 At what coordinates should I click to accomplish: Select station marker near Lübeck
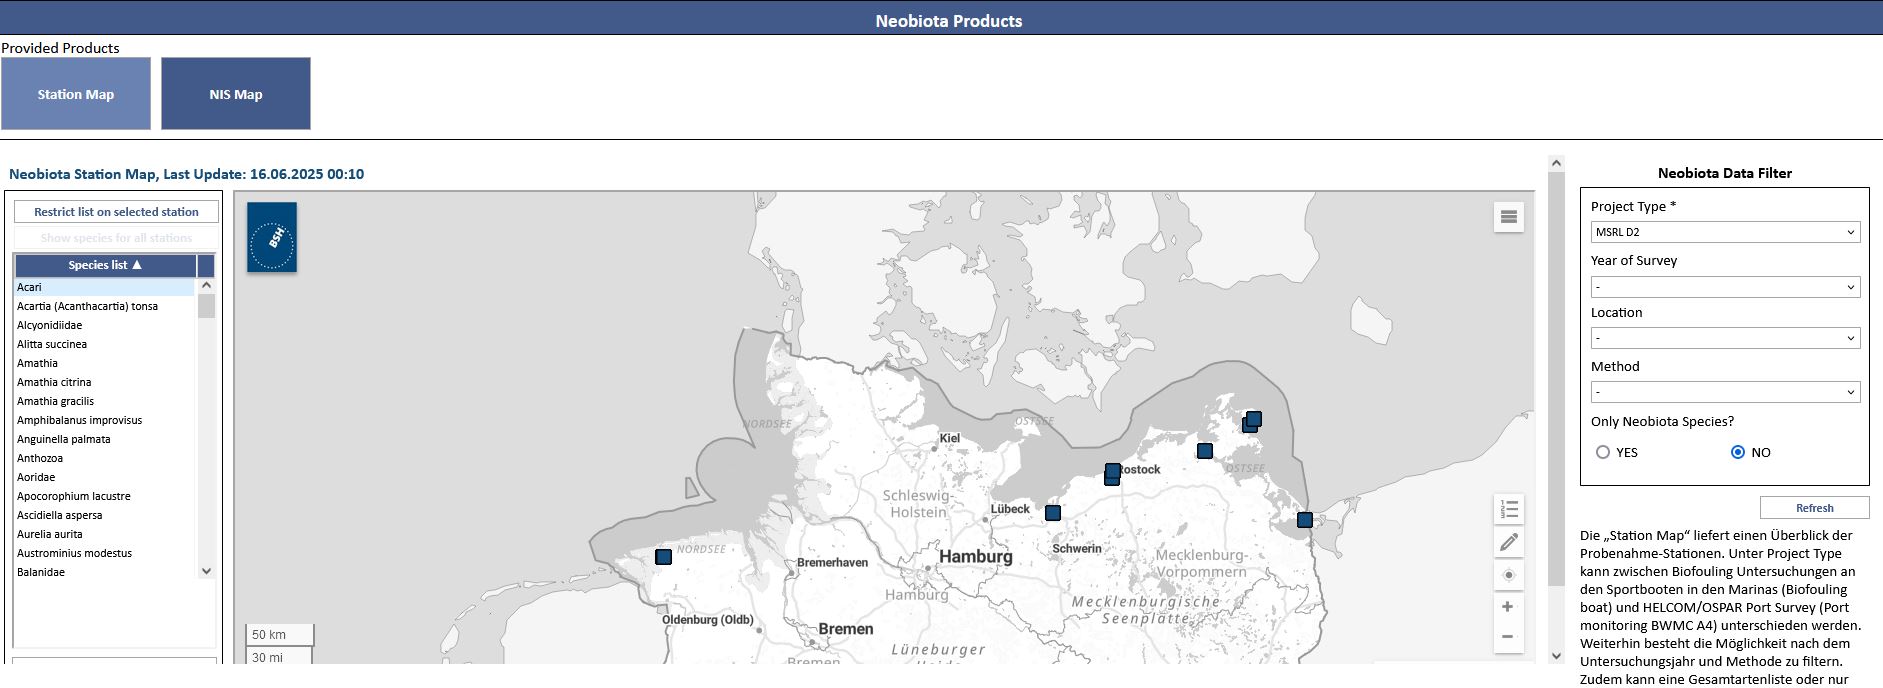(x=1052, y=513)
